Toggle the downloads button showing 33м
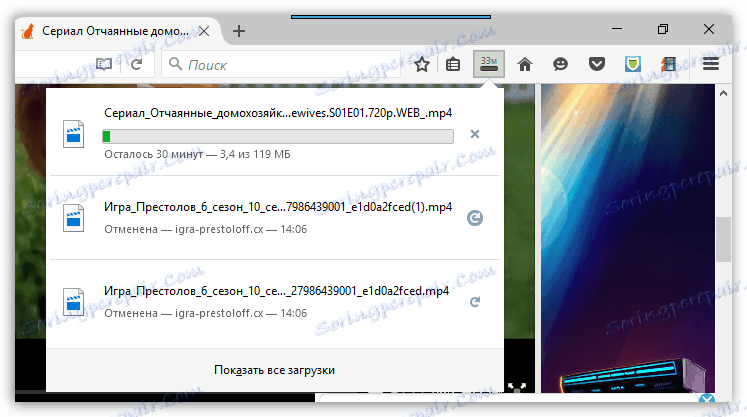Screen dimensions: 747x417 [489, 64]
